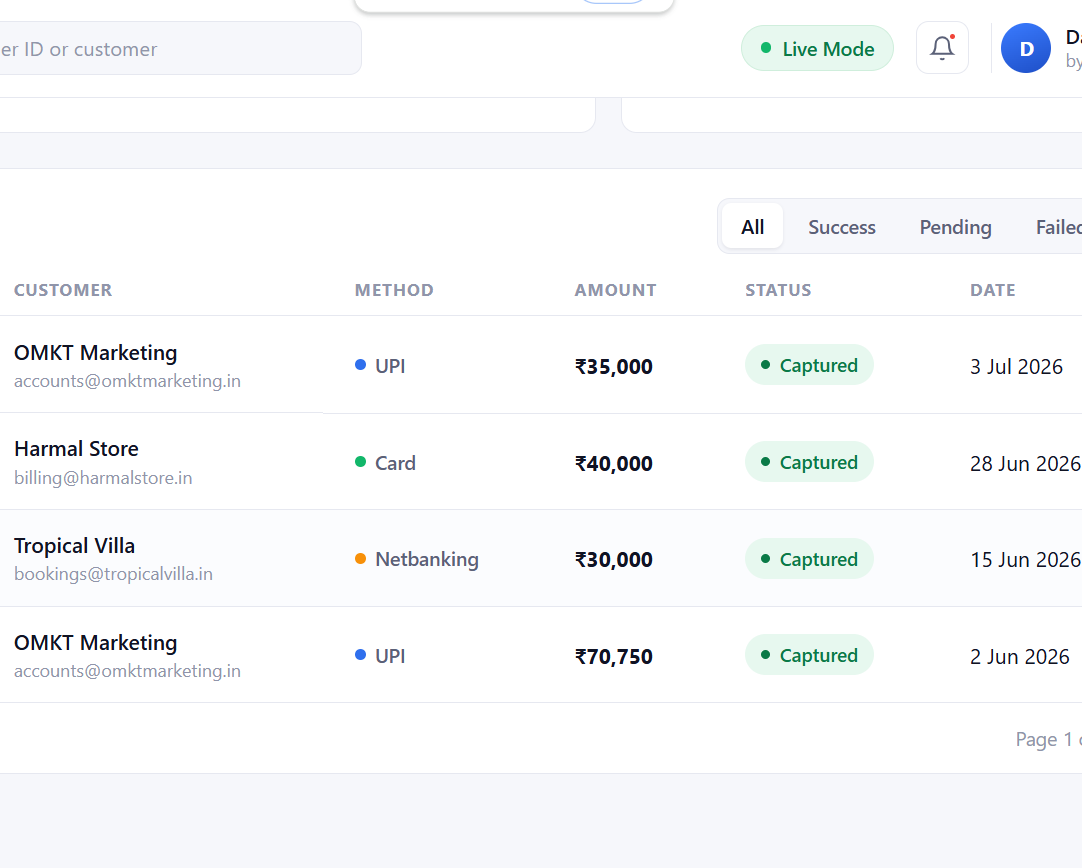
Task: Click the Page 1 pagination text
Action: coord(1048,740)
